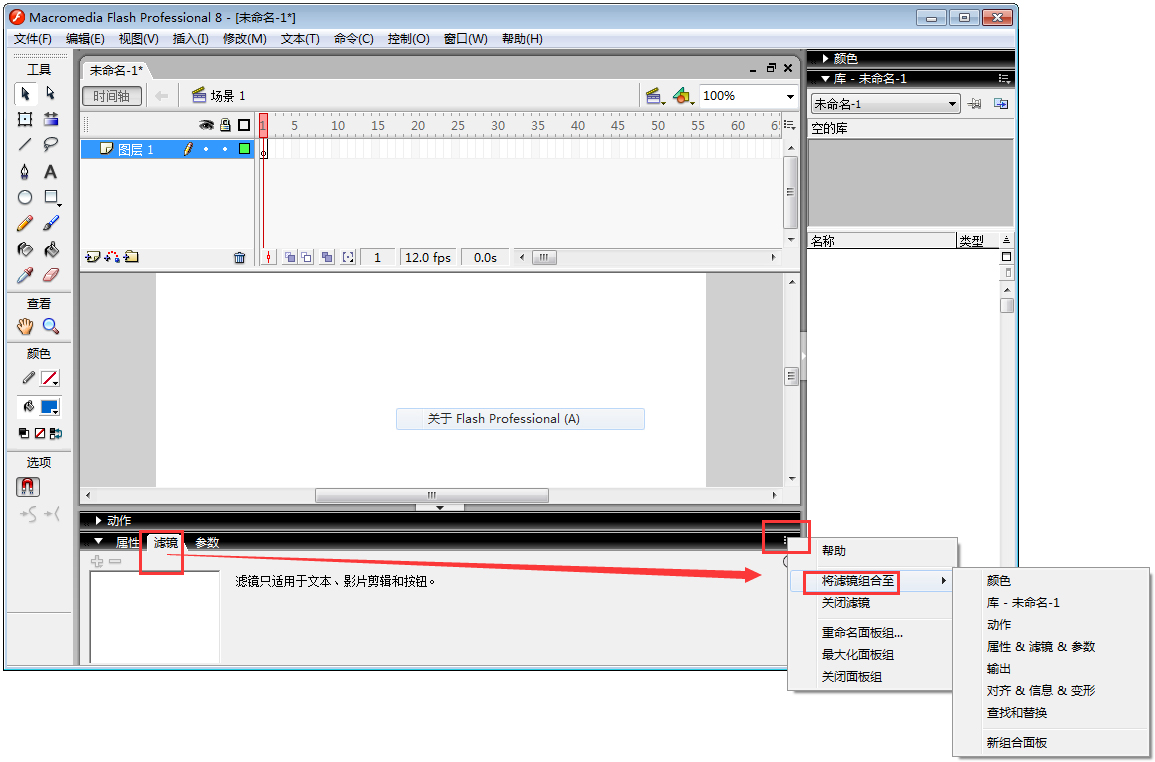
Task: Toggle Onion Skin Outlines button
Action: [306, 257]
